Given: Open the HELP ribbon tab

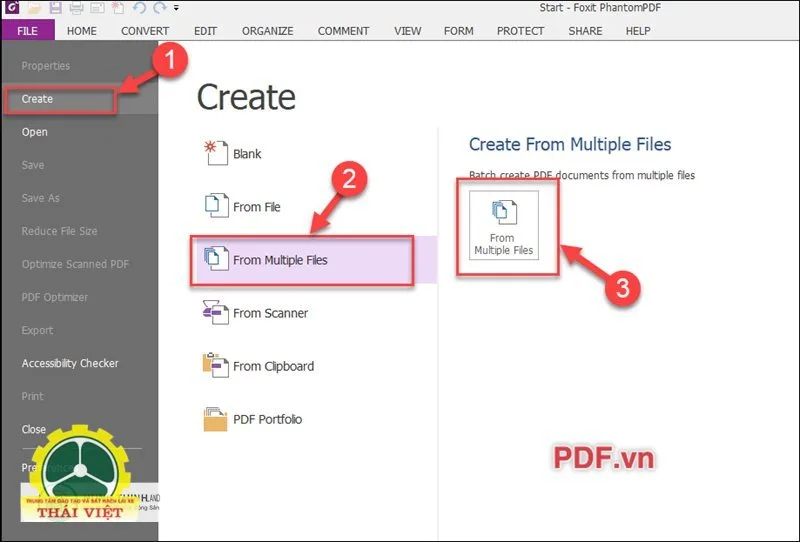Looking at the screenshot, I should pyautogui.click(x=638, y=31).
